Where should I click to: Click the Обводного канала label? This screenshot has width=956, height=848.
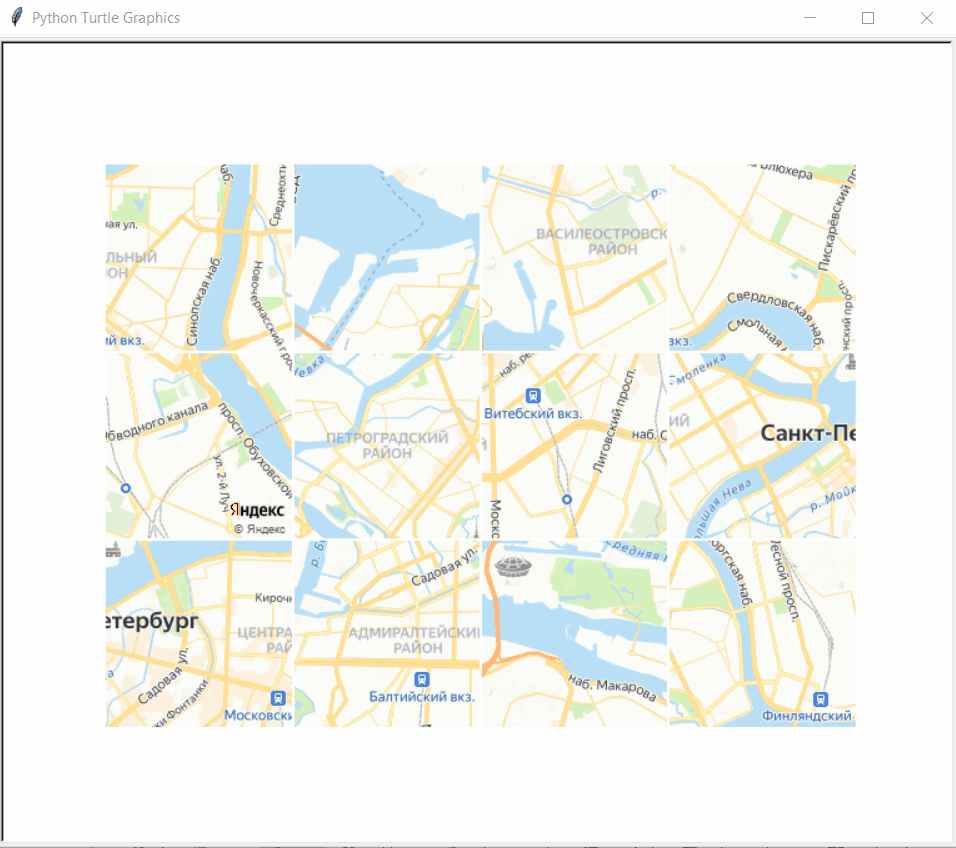pos(157,420)
